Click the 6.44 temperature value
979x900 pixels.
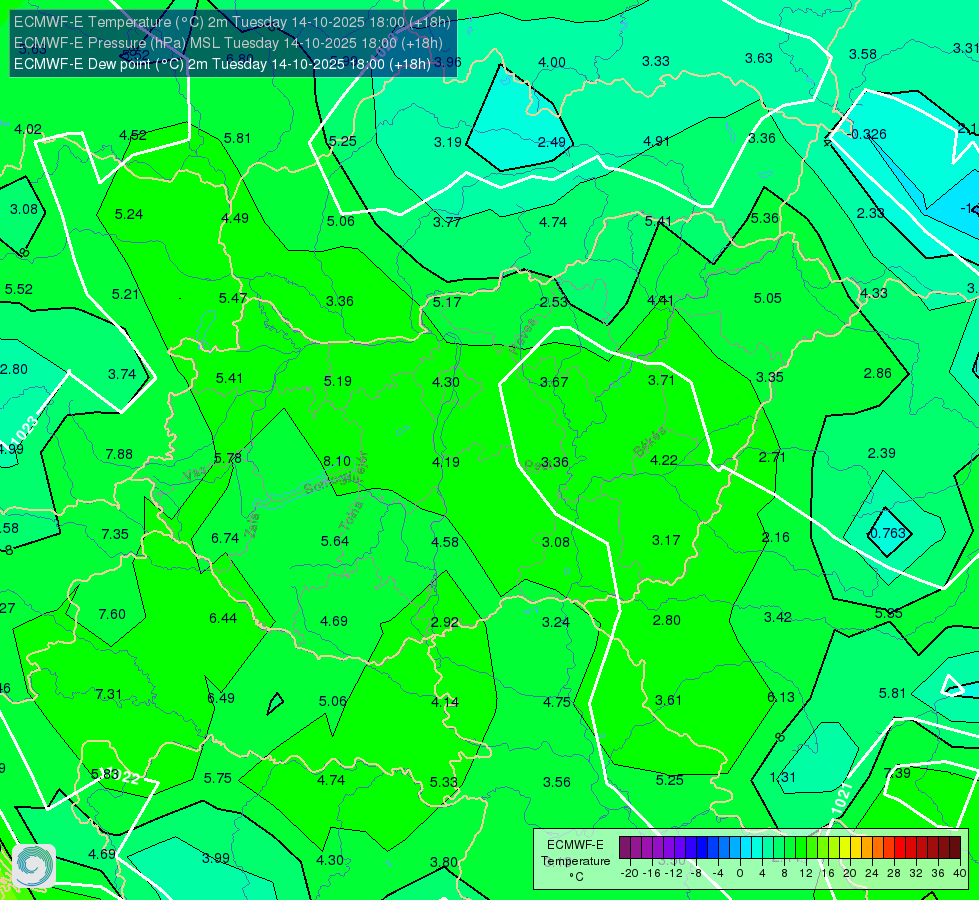(223, 618)
